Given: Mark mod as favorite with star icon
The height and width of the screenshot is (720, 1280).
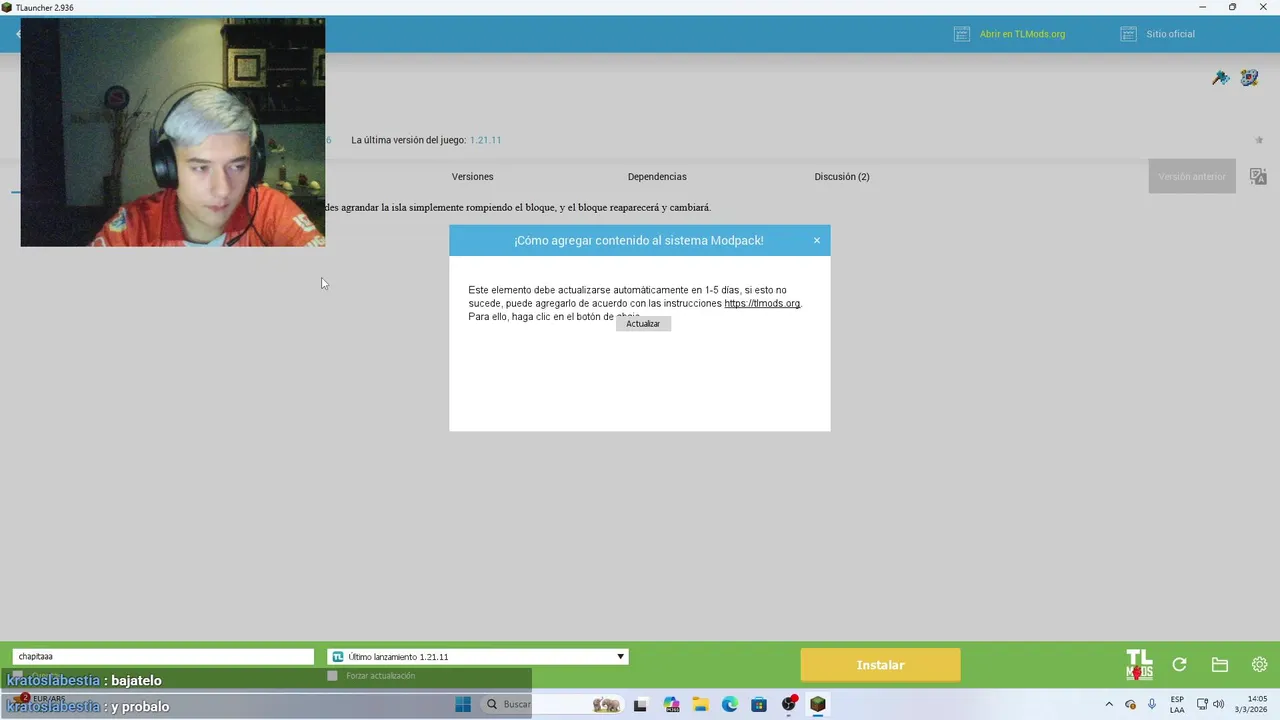Looking at the screenshot, I should pos(1259,140).
